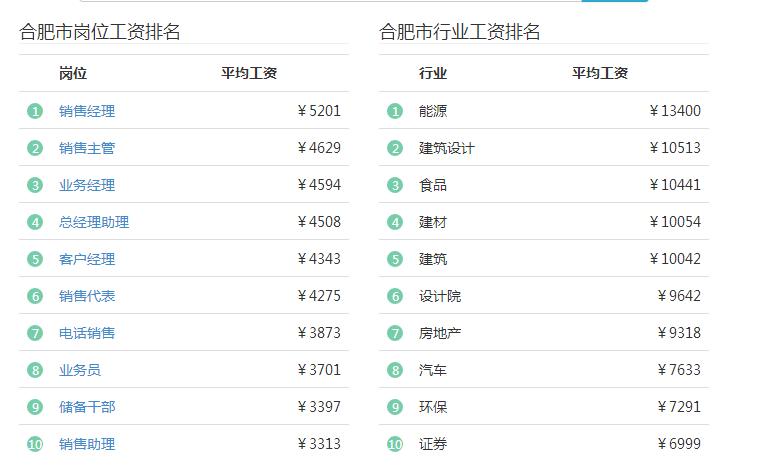Image resolution: width=764 pixels, height=470 pixels.
Task: Open the 电话销售 job link
Action: pyautogui.click(x=87, y=333)
